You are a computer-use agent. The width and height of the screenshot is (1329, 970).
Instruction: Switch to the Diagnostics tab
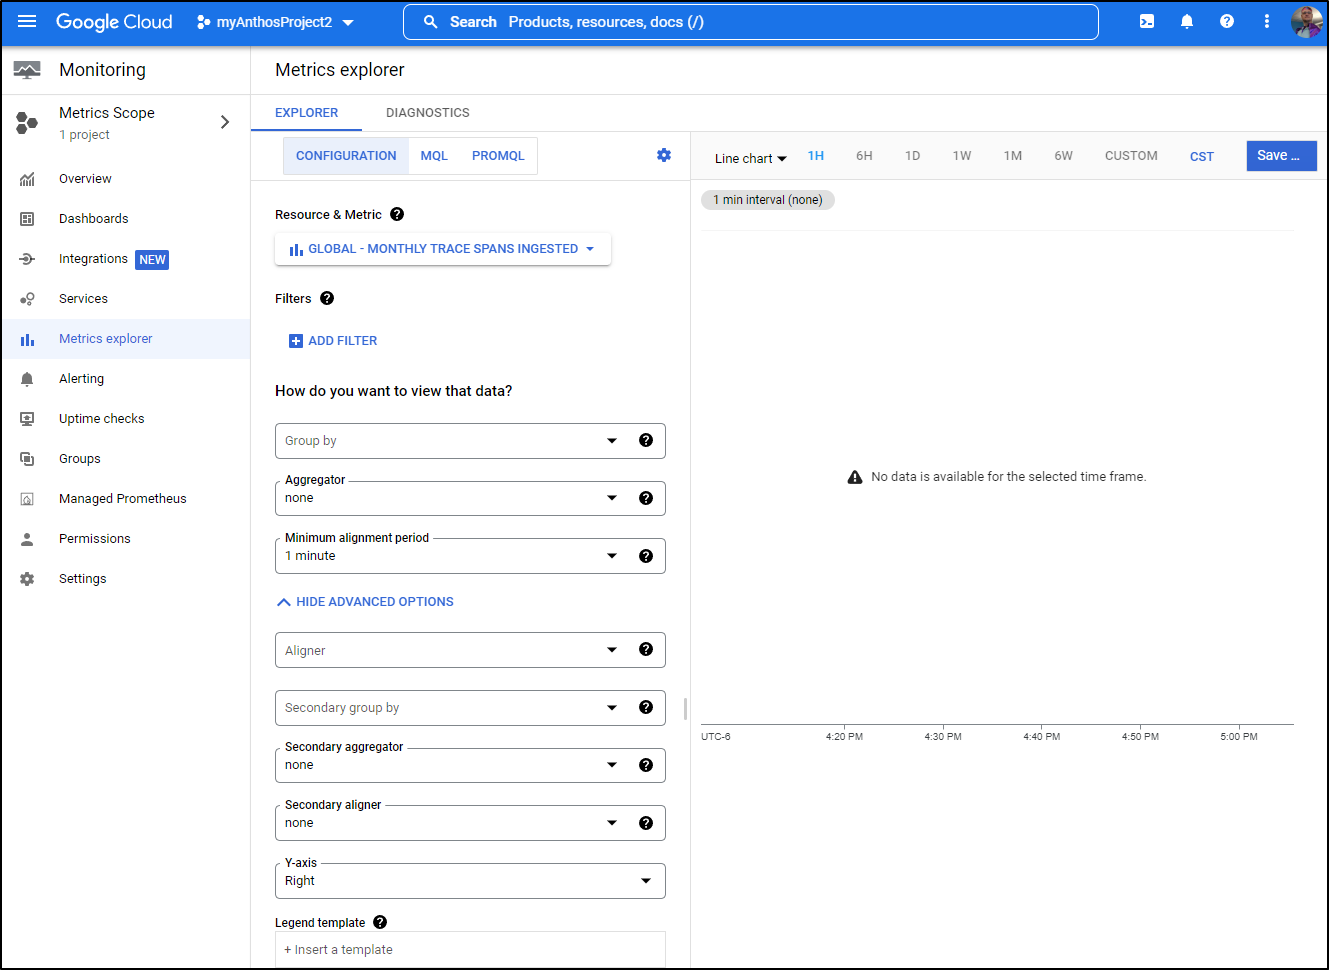[x=428, y=113]
